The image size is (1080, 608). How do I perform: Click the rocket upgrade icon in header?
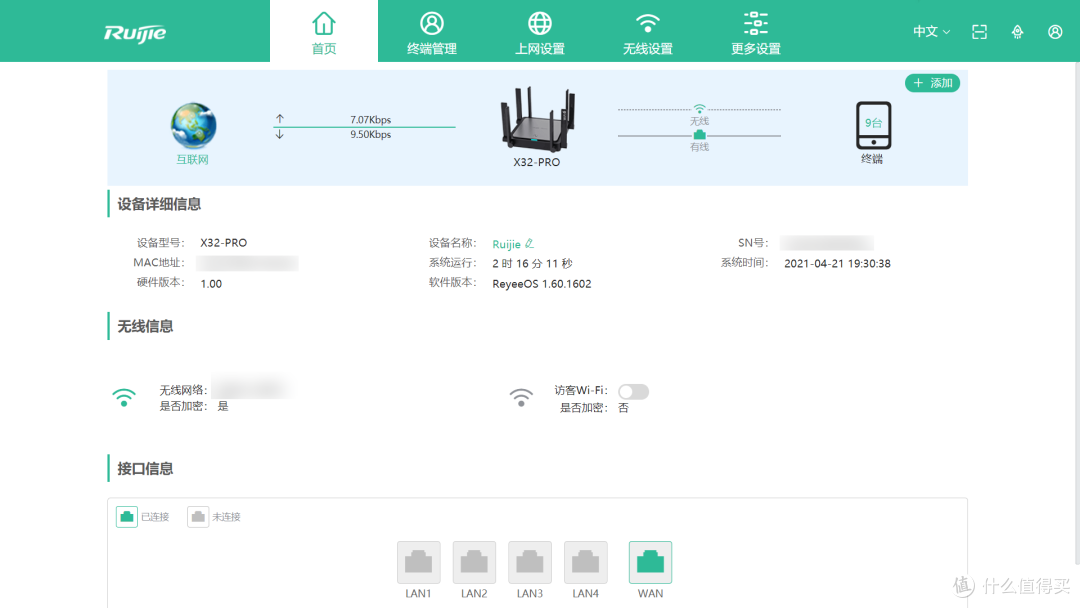click(x=1017, y=31)
